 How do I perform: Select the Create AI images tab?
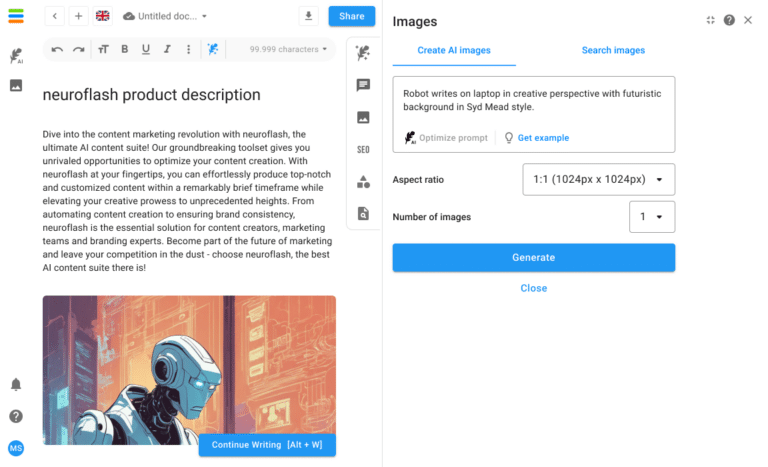point(454,50)
